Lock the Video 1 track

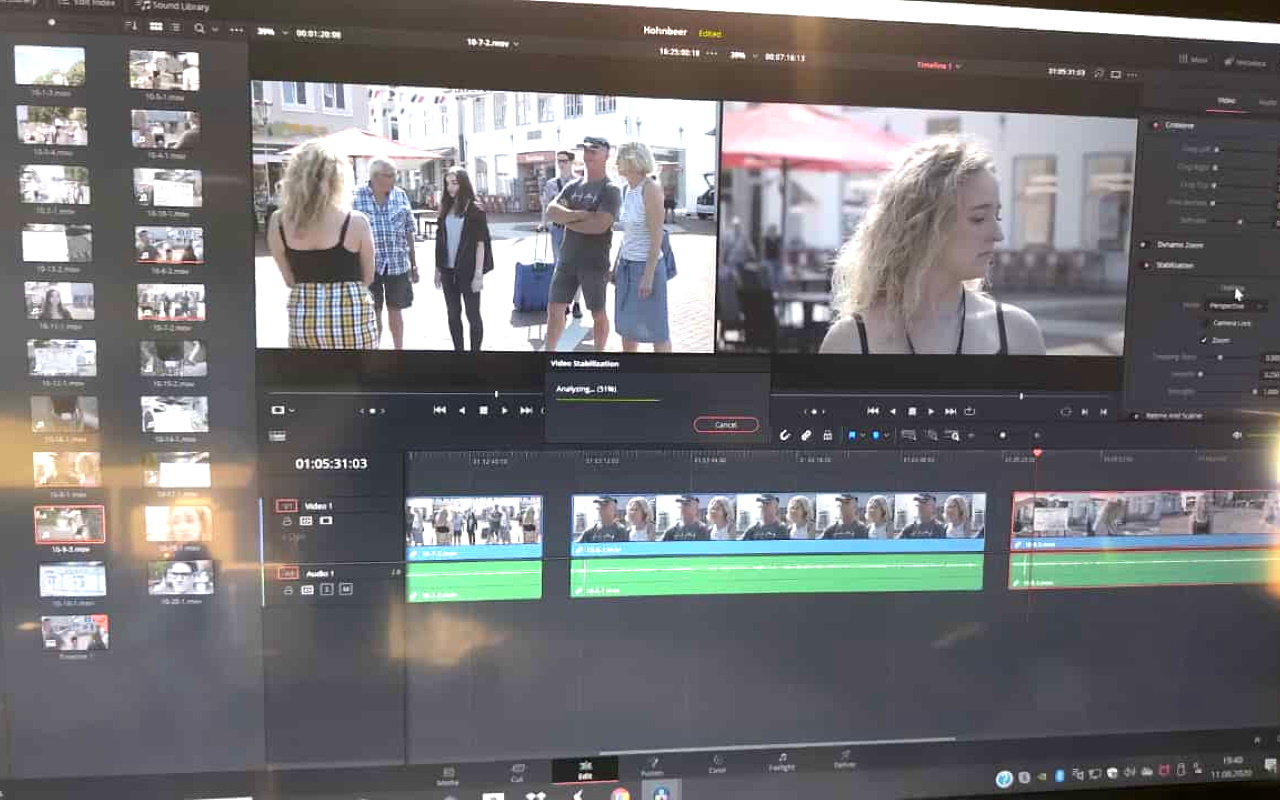click(x=288, y=521)
